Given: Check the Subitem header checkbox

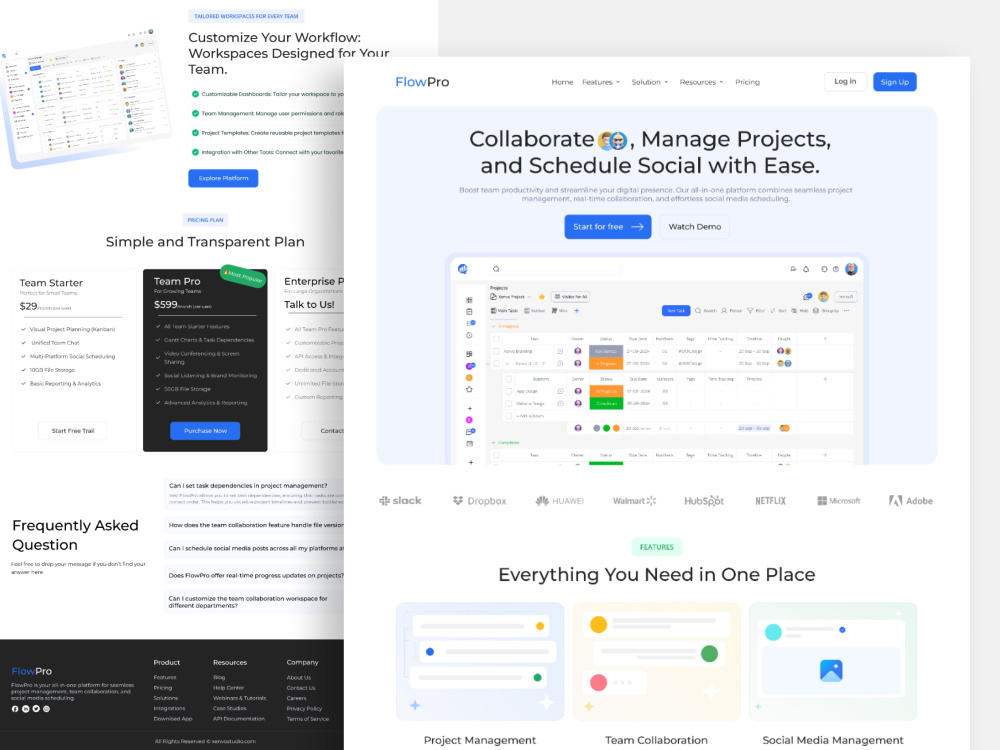Looking at the screenshot, I should (x=509, y=379).
